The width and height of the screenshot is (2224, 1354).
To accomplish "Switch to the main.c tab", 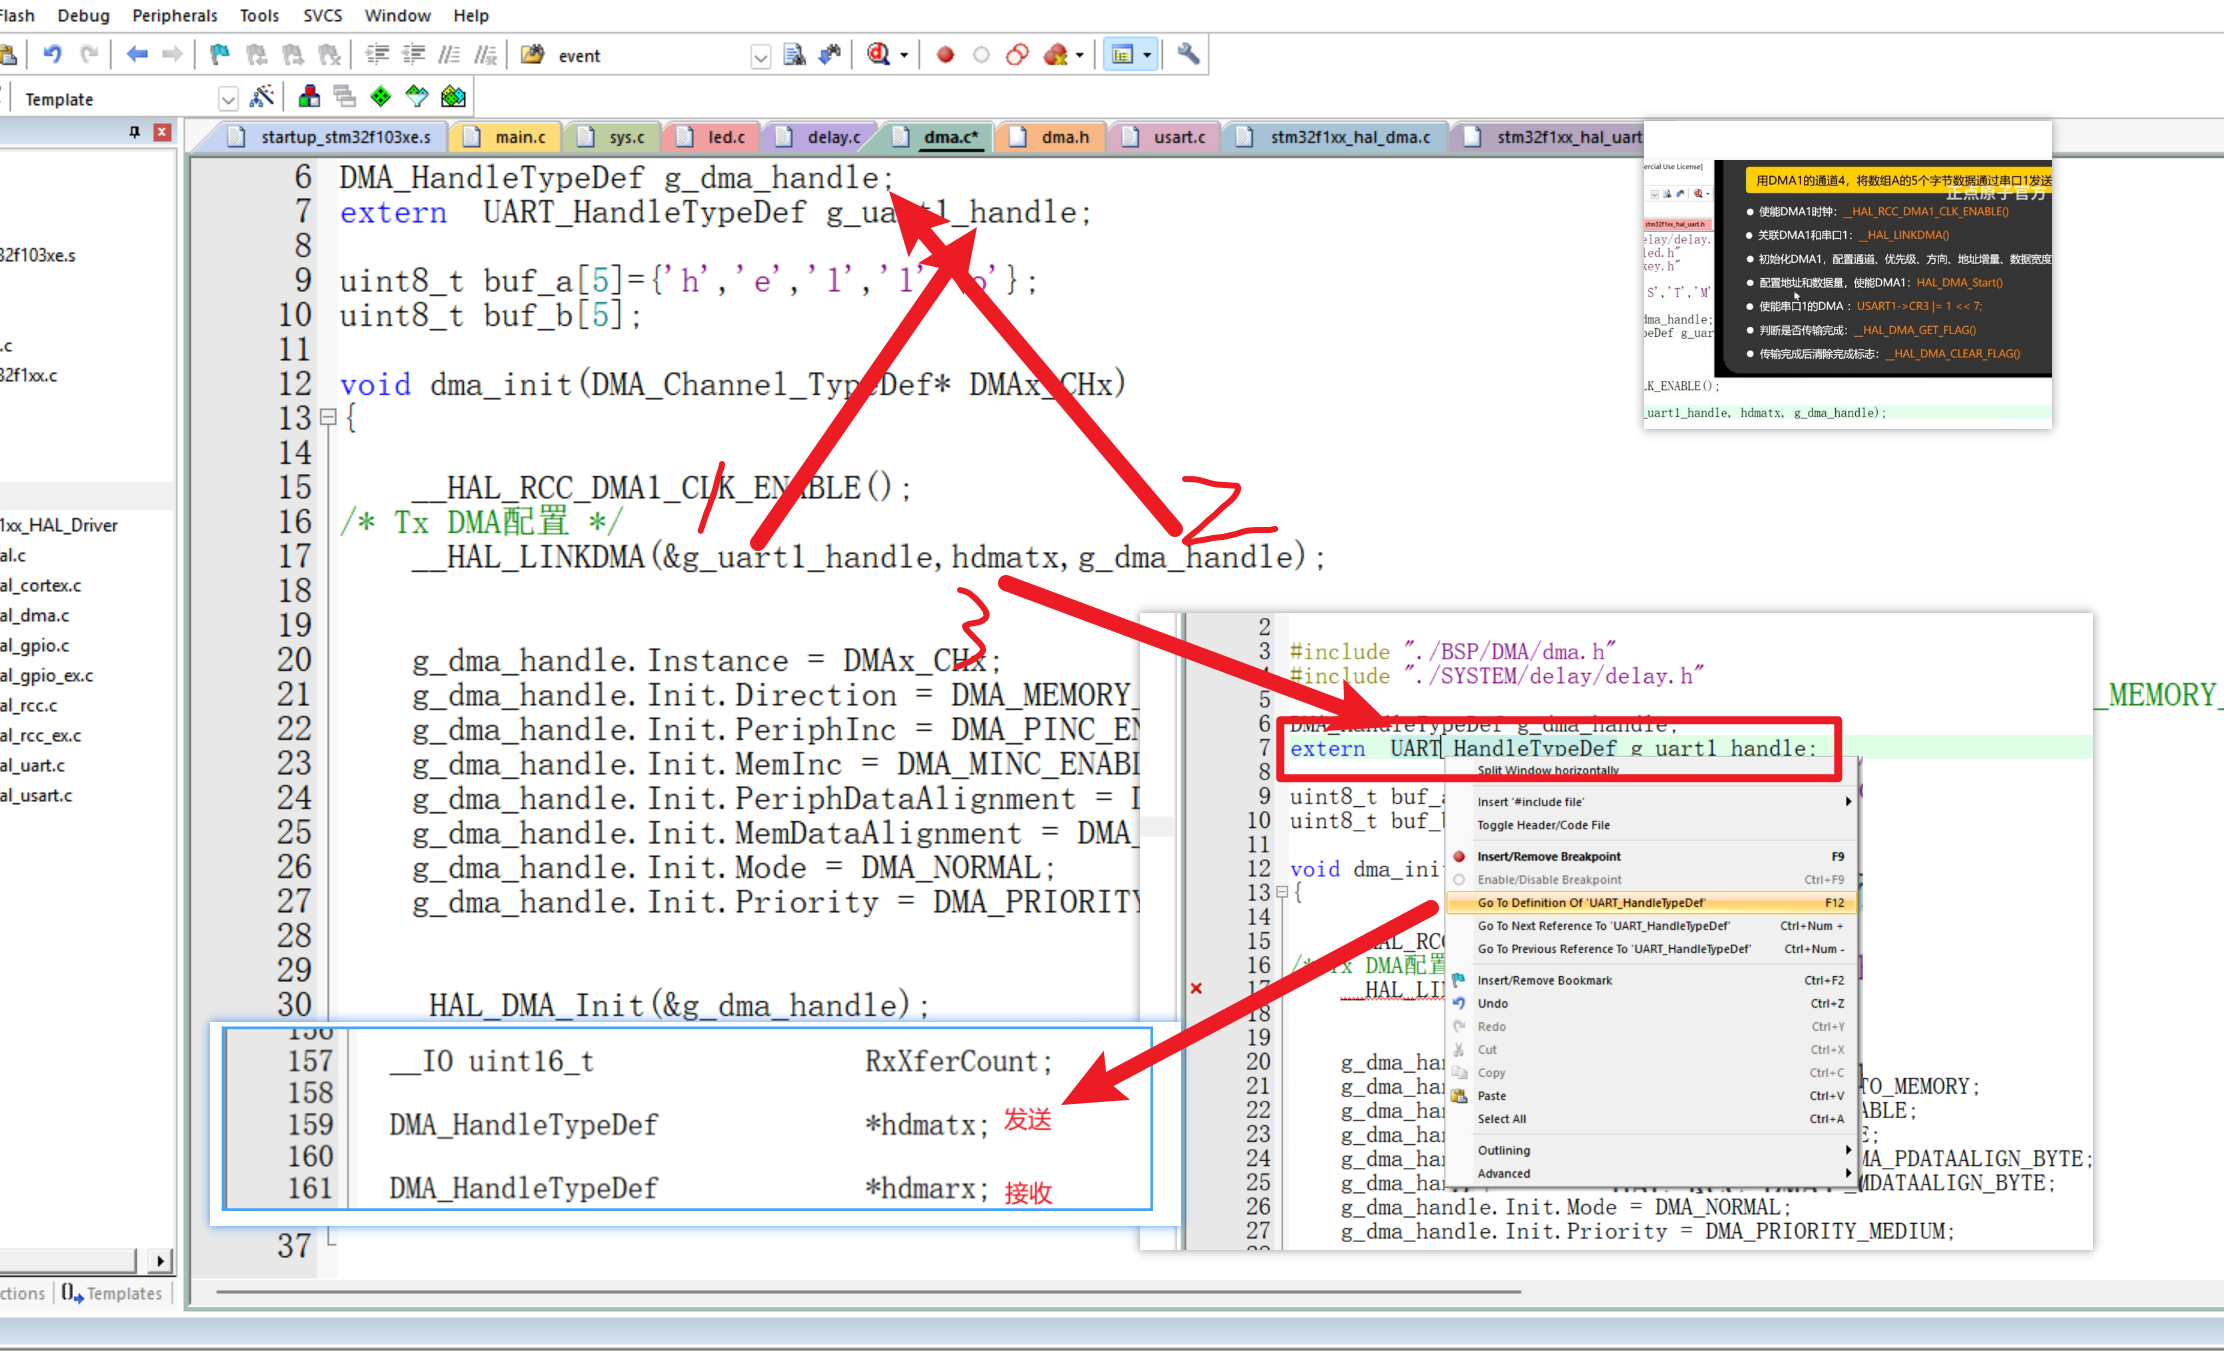I will [520, 137].
